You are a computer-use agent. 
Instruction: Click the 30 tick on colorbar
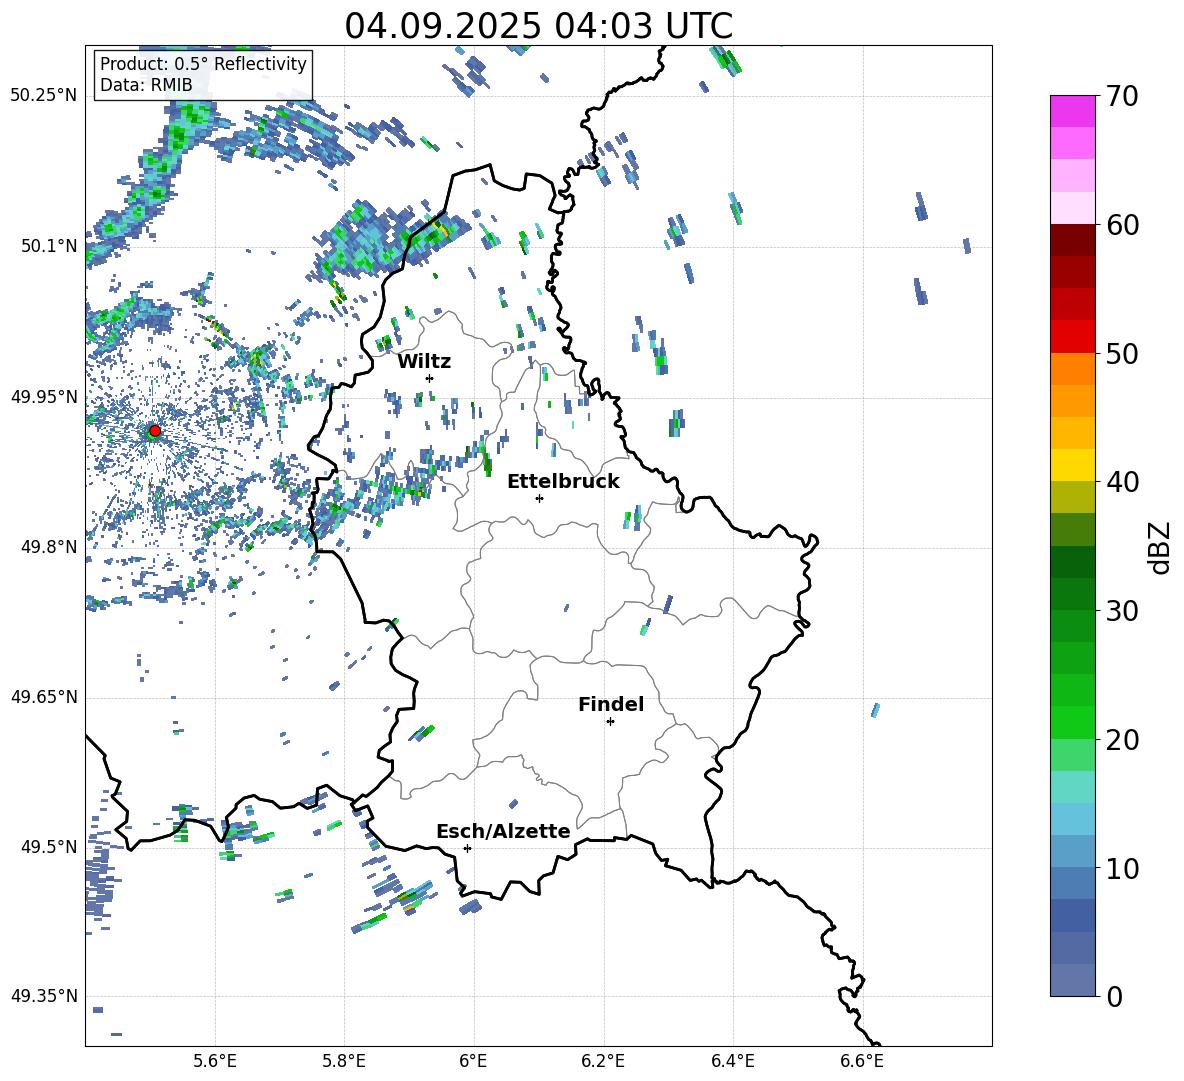pos(1123,611)
